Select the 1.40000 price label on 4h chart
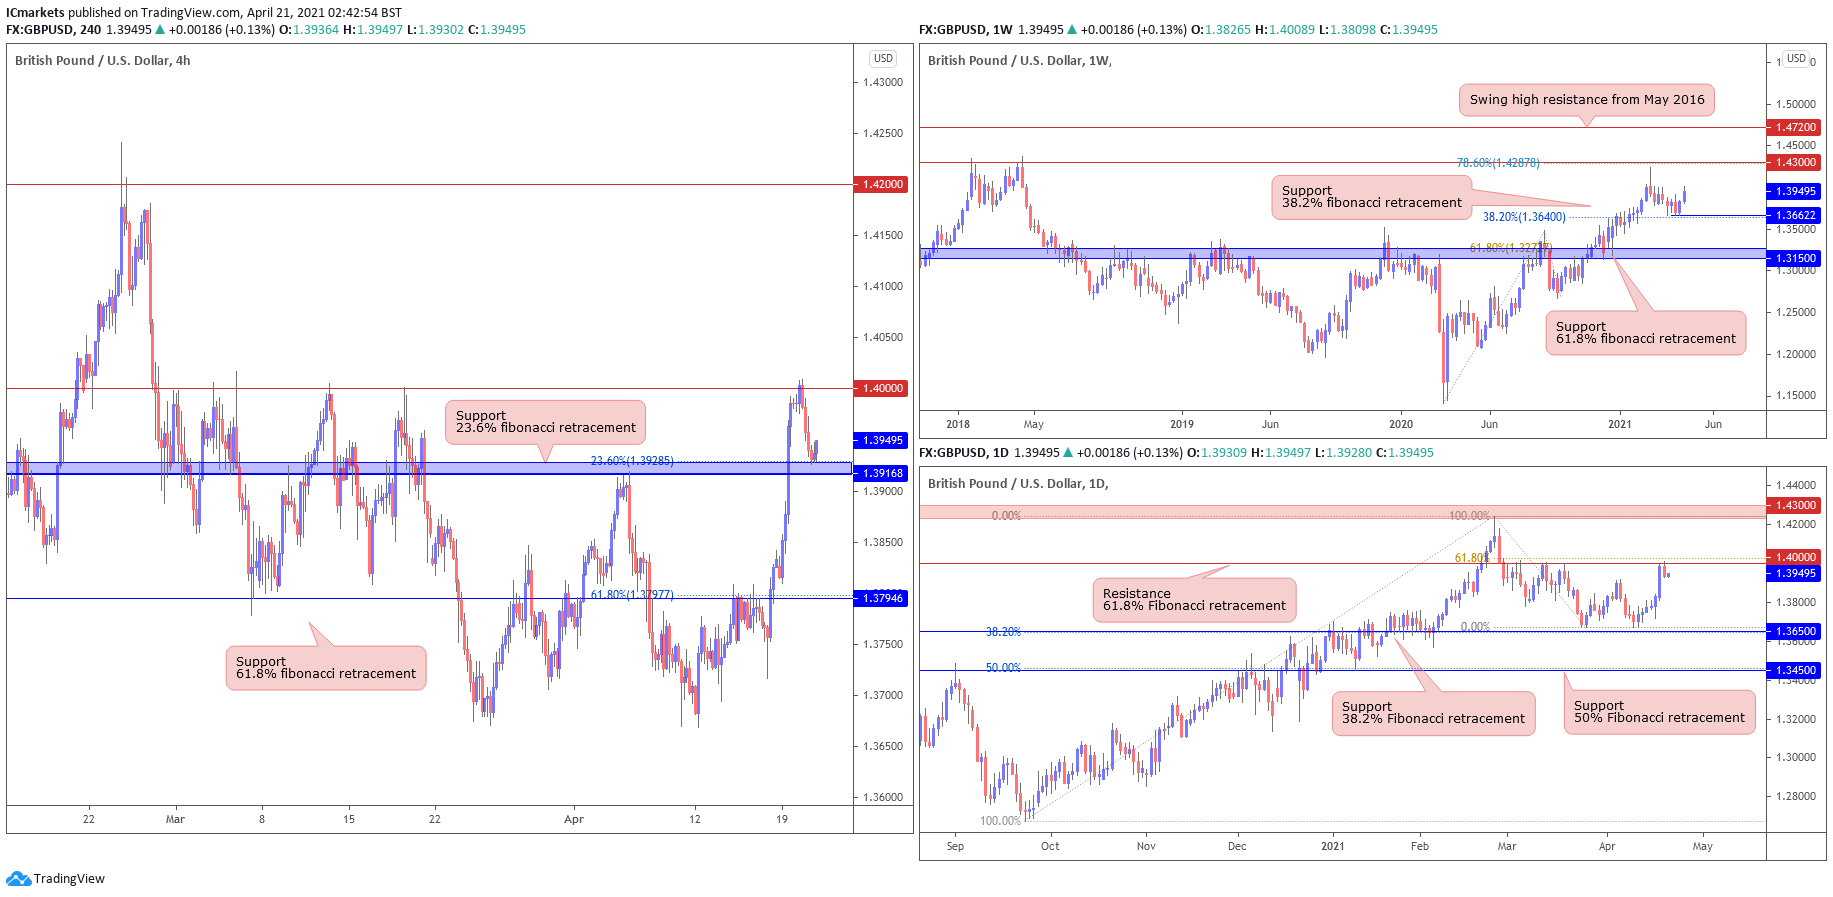This screenshot has height=897, width=1833. [x=881, y=388]
